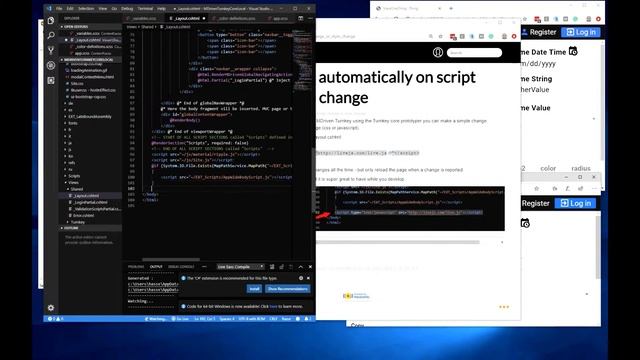
Task: Expand the Scripts folder in Explorer tree
Action: pos(74,176)
